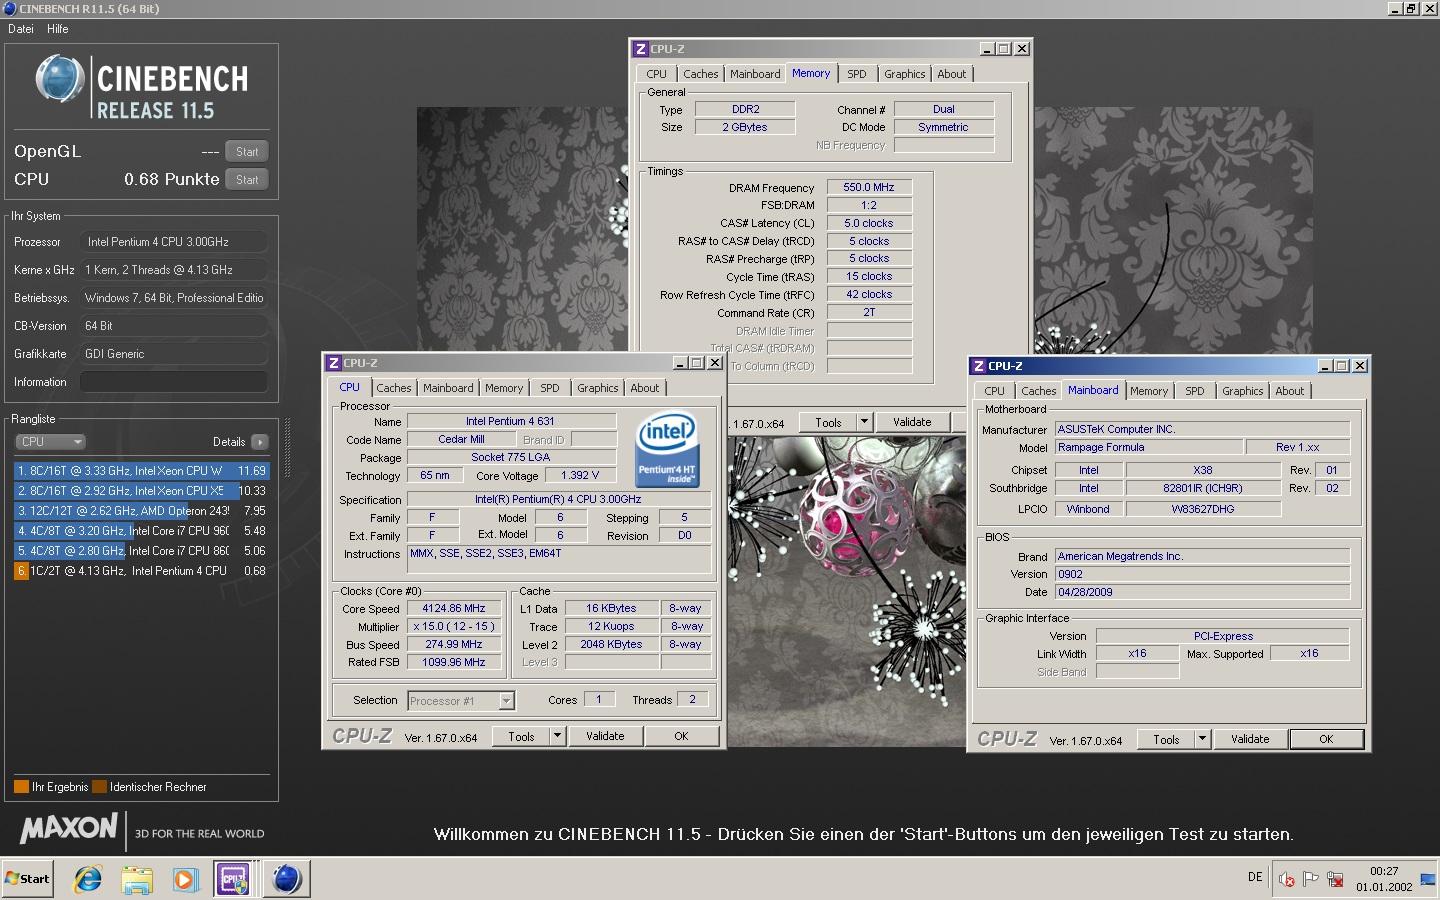Open the Tools dropdown arrow in Memory window
This screenshot has height=900, width=1440.
865,422
